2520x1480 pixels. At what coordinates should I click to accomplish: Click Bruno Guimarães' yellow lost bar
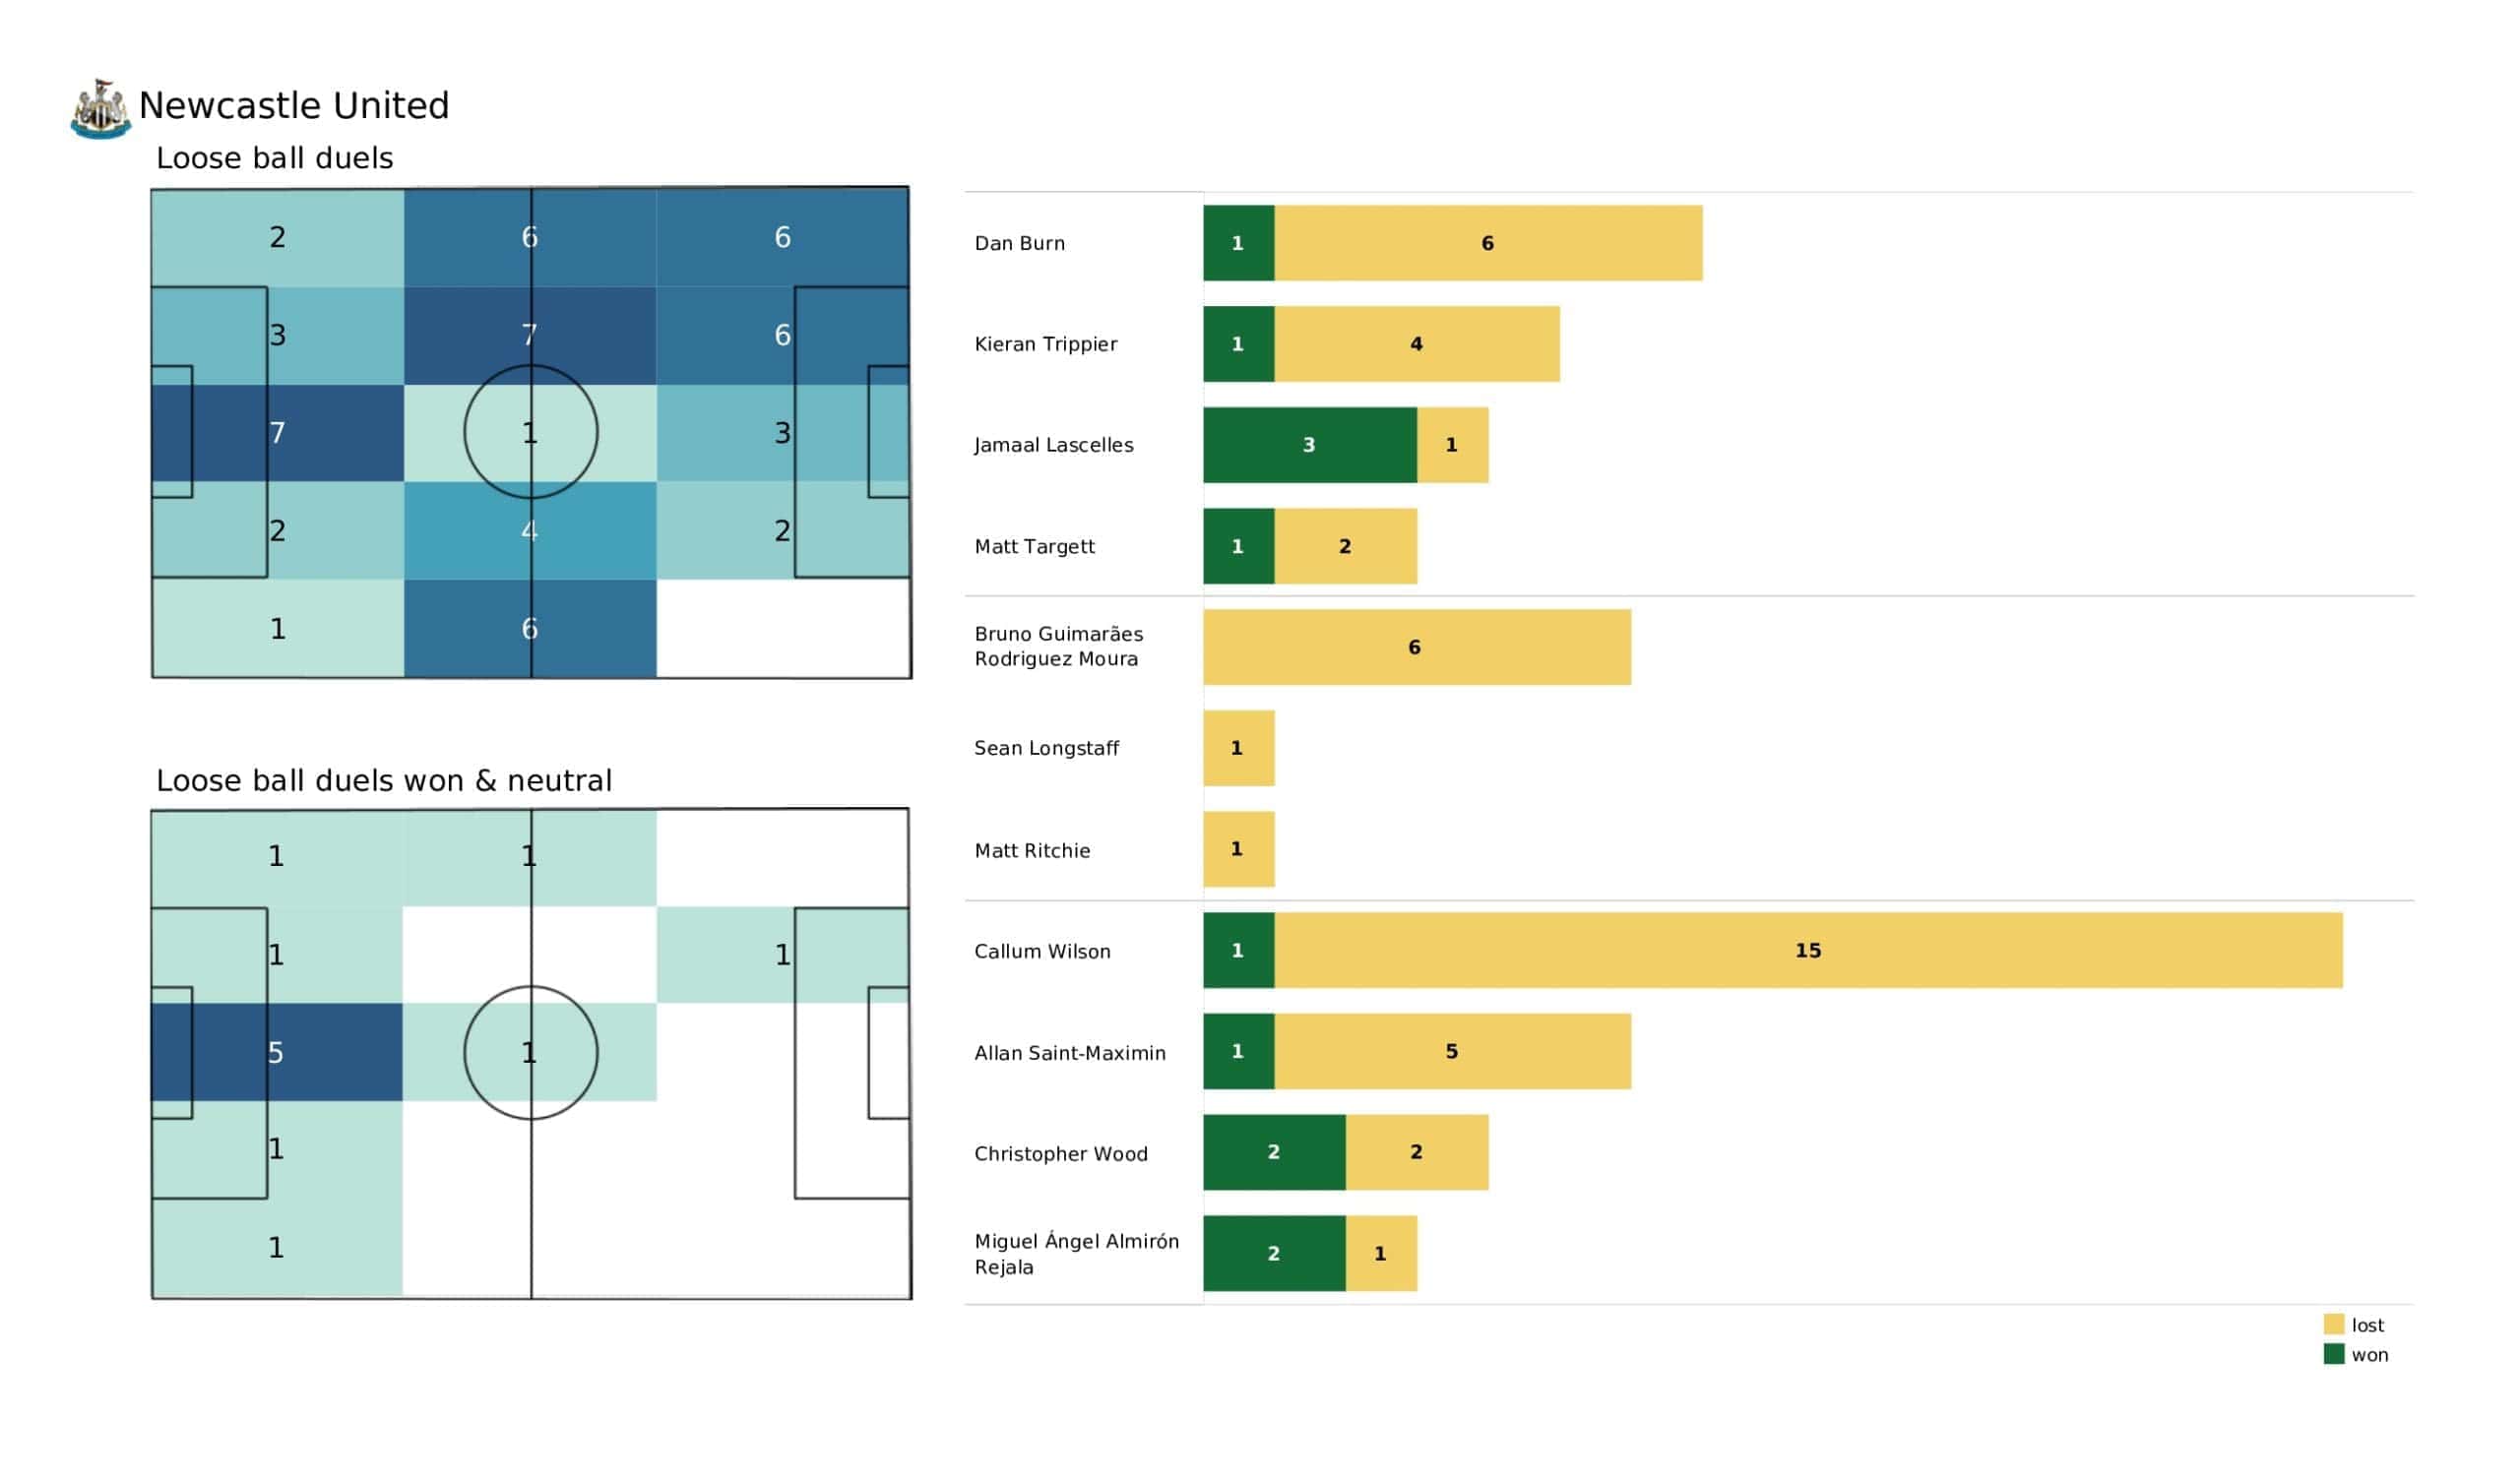click(x=1416, y=647)
